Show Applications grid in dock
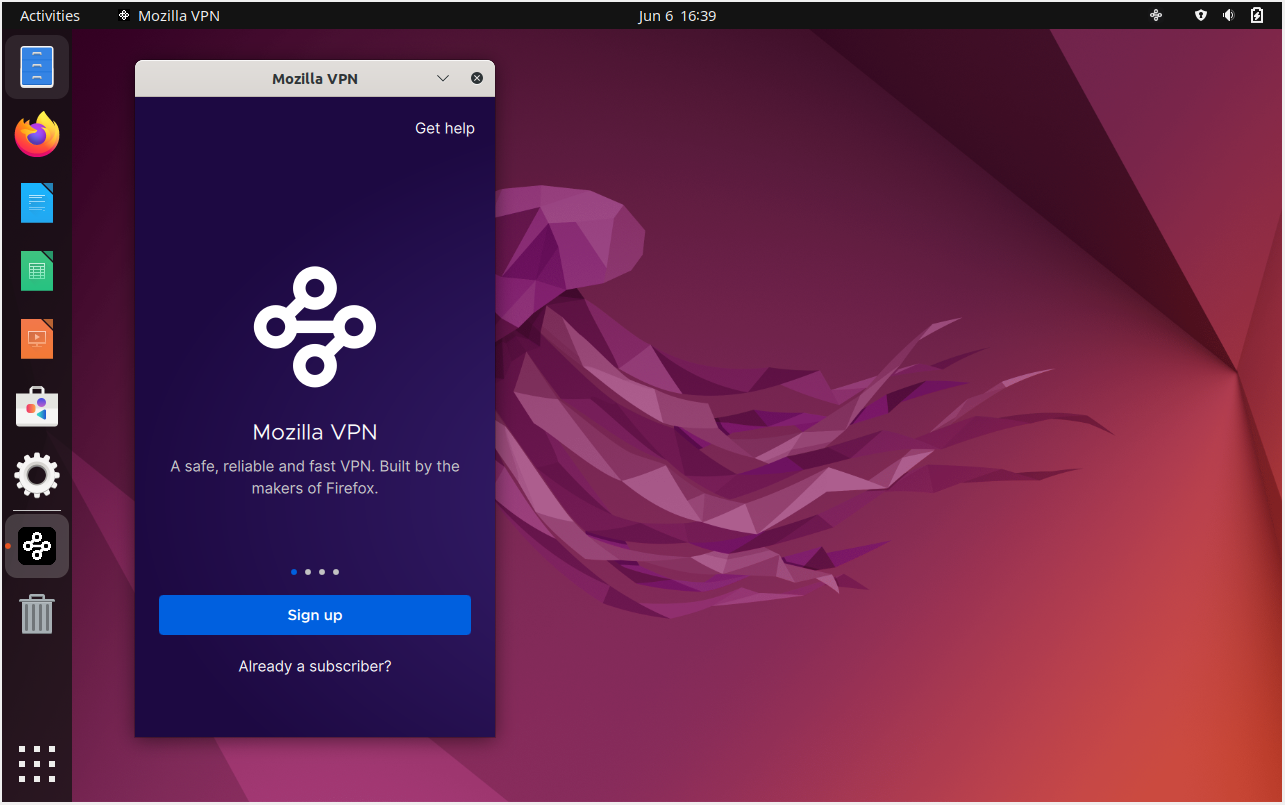 pos(37,764)
